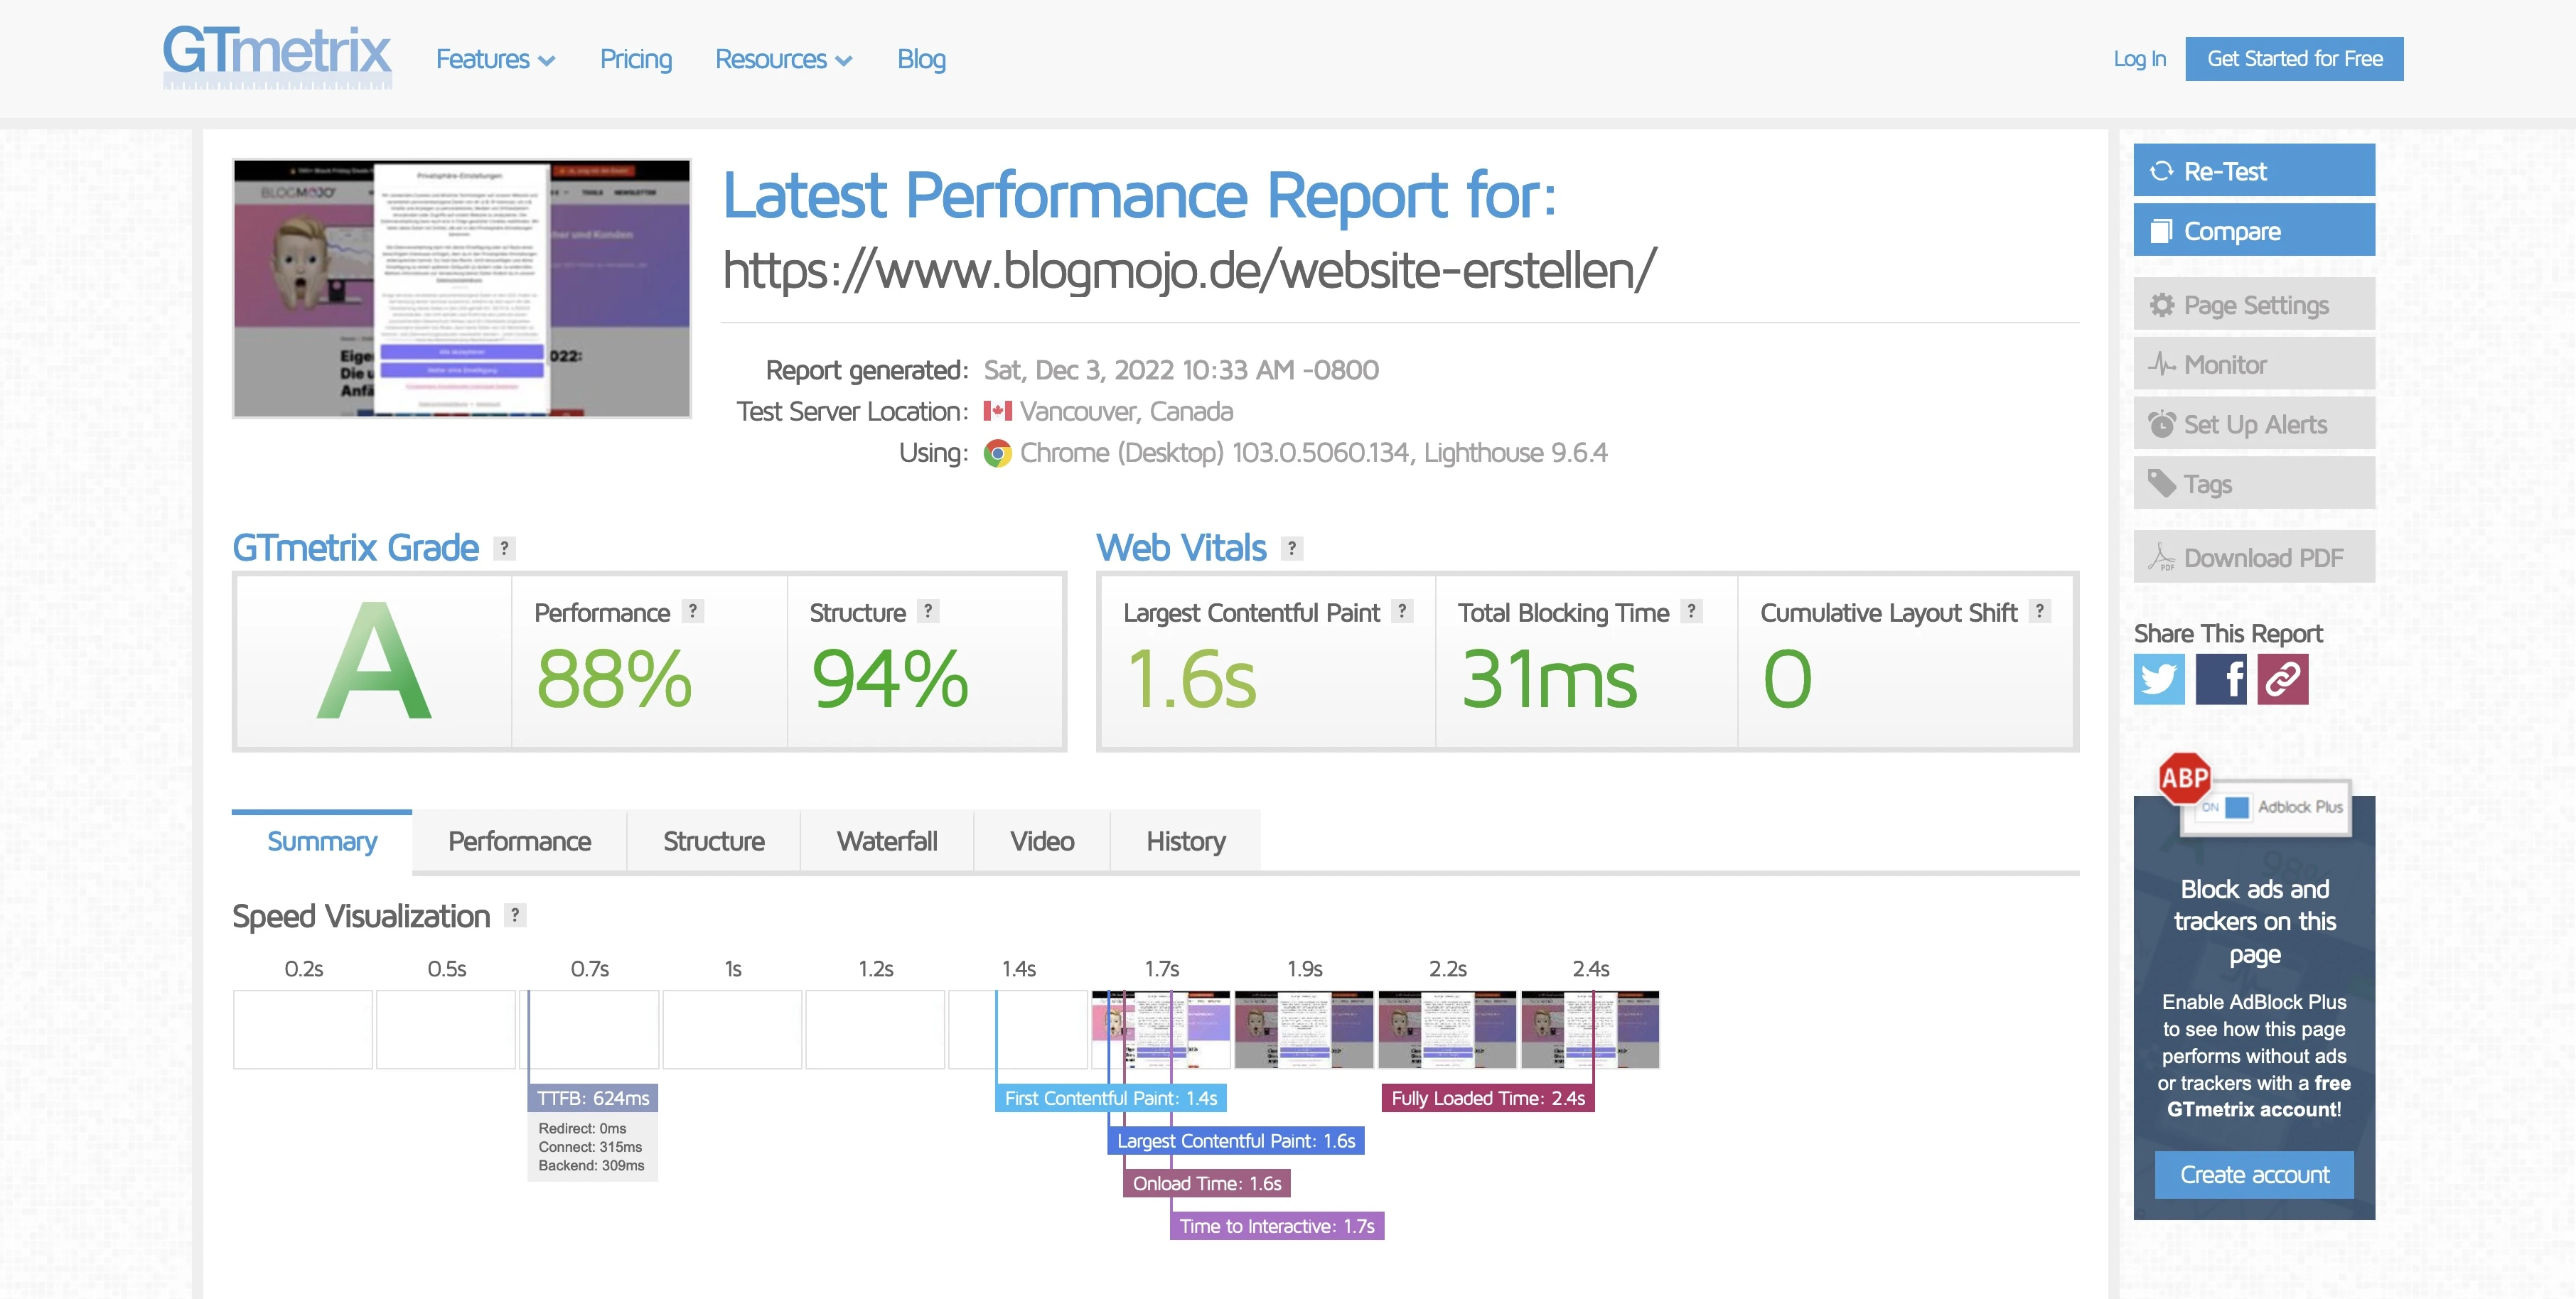The height and width of the screenshot is (1299, 2576).
Task: Click the 1.9s filmstrip frame
Action: (x=1304, y=1030)
